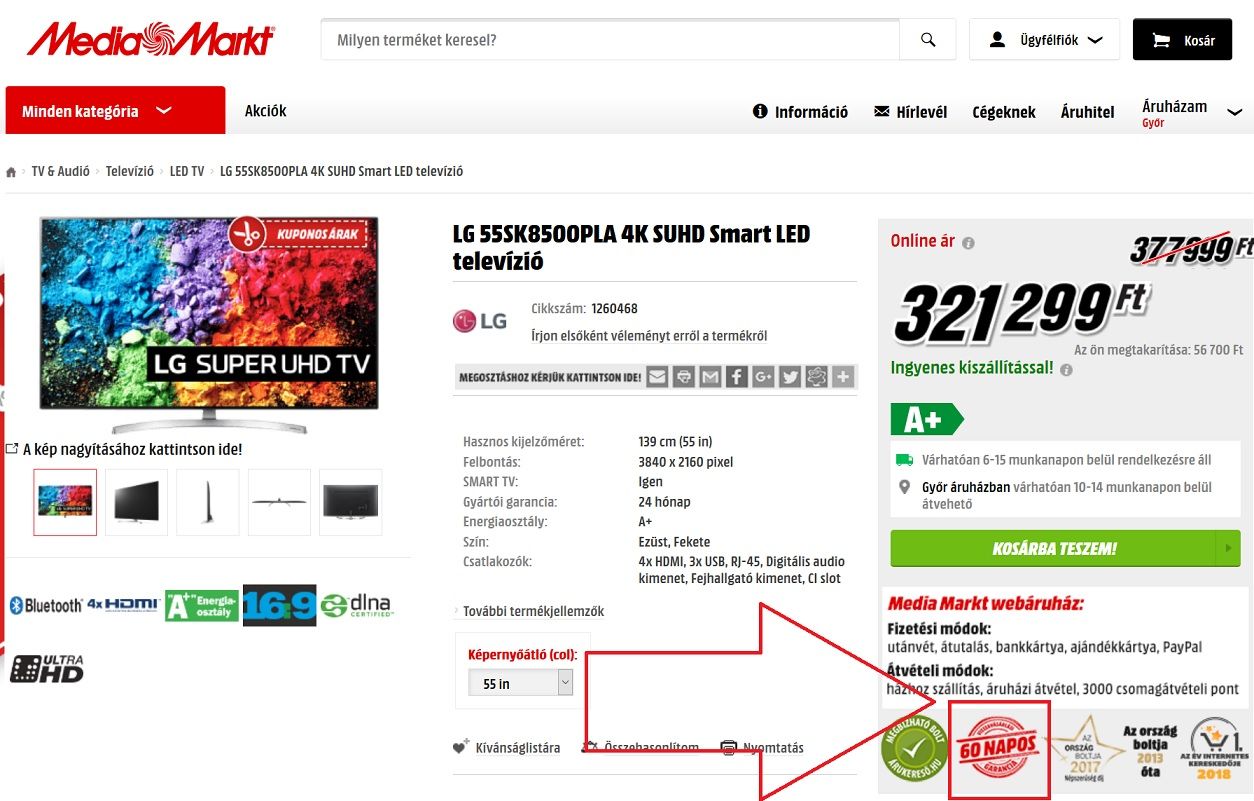This screenshot has width=1254, height=801.
Task: Expand the Minden kategória menu
Action: coord(115,111)
